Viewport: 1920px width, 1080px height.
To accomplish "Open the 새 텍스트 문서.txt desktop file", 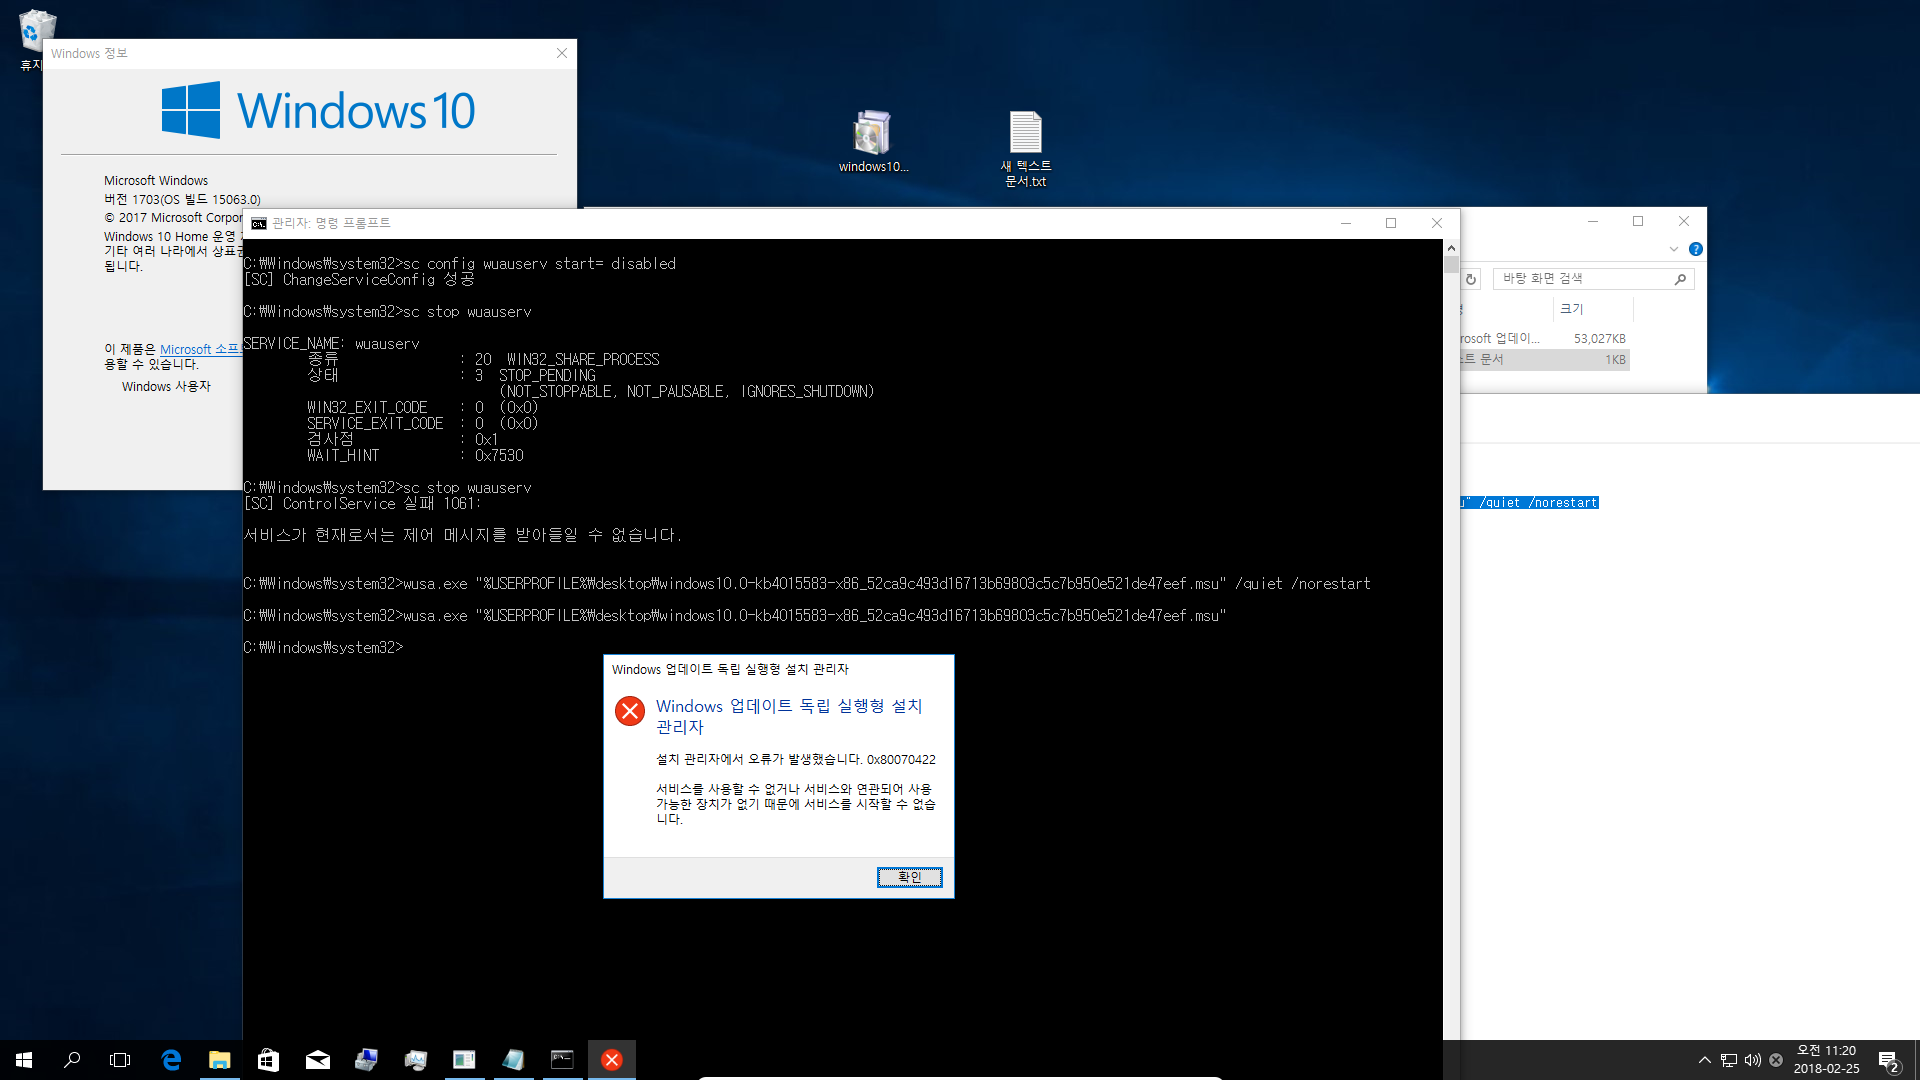I will click(x=1026, y=148).
